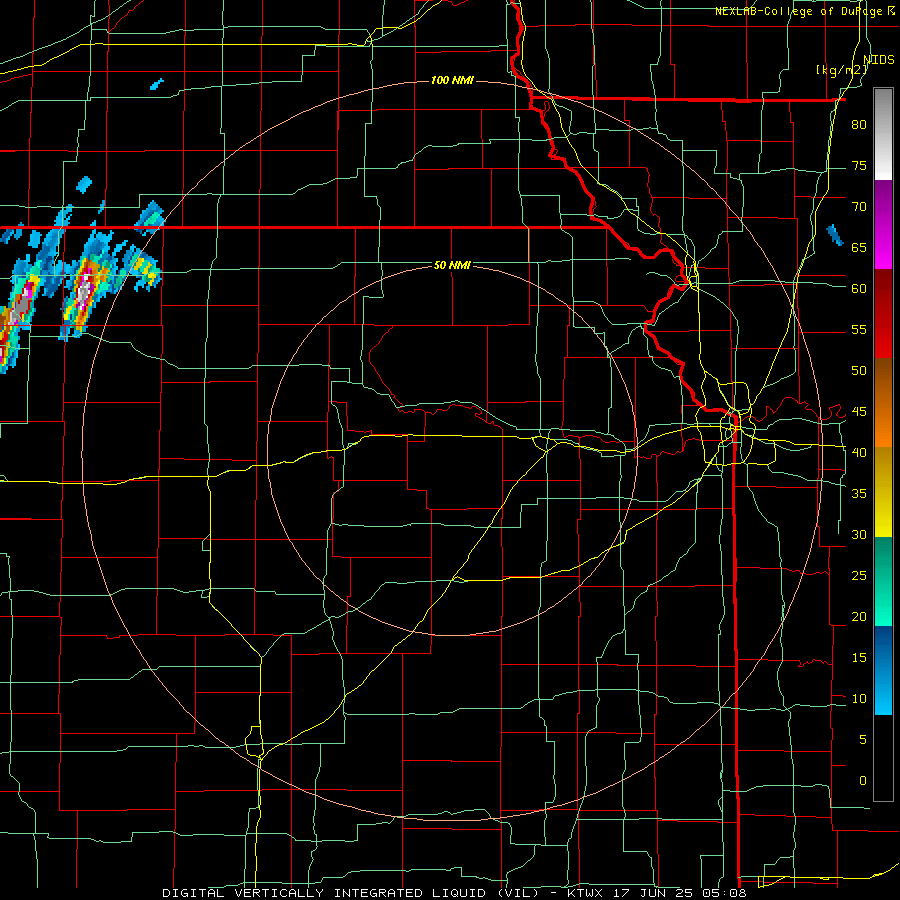Pick the 10 scale label
Screen dimensions: 900x900
point(859,699)
